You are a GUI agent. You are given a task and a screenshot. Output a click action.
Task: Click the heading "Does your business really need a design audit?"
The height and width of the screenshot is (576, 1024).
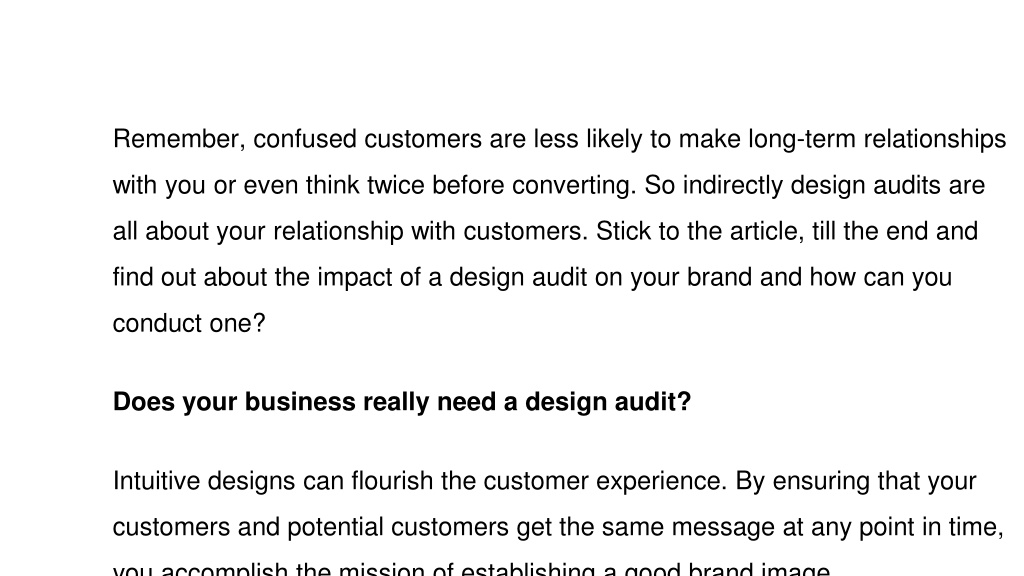[x=402, y=402]
